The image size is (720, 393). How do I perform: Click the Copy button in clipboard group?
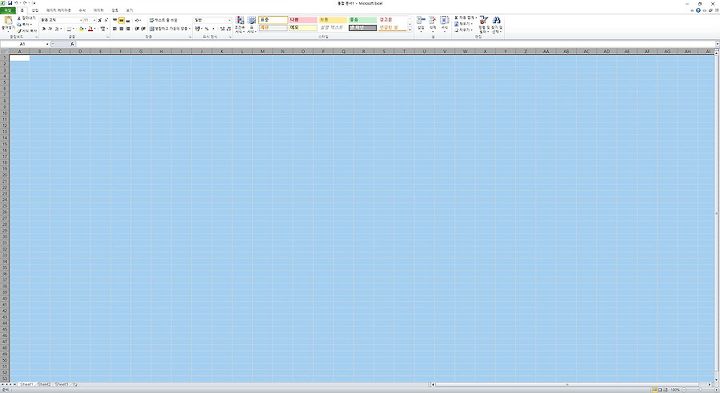tap(24, 24)
